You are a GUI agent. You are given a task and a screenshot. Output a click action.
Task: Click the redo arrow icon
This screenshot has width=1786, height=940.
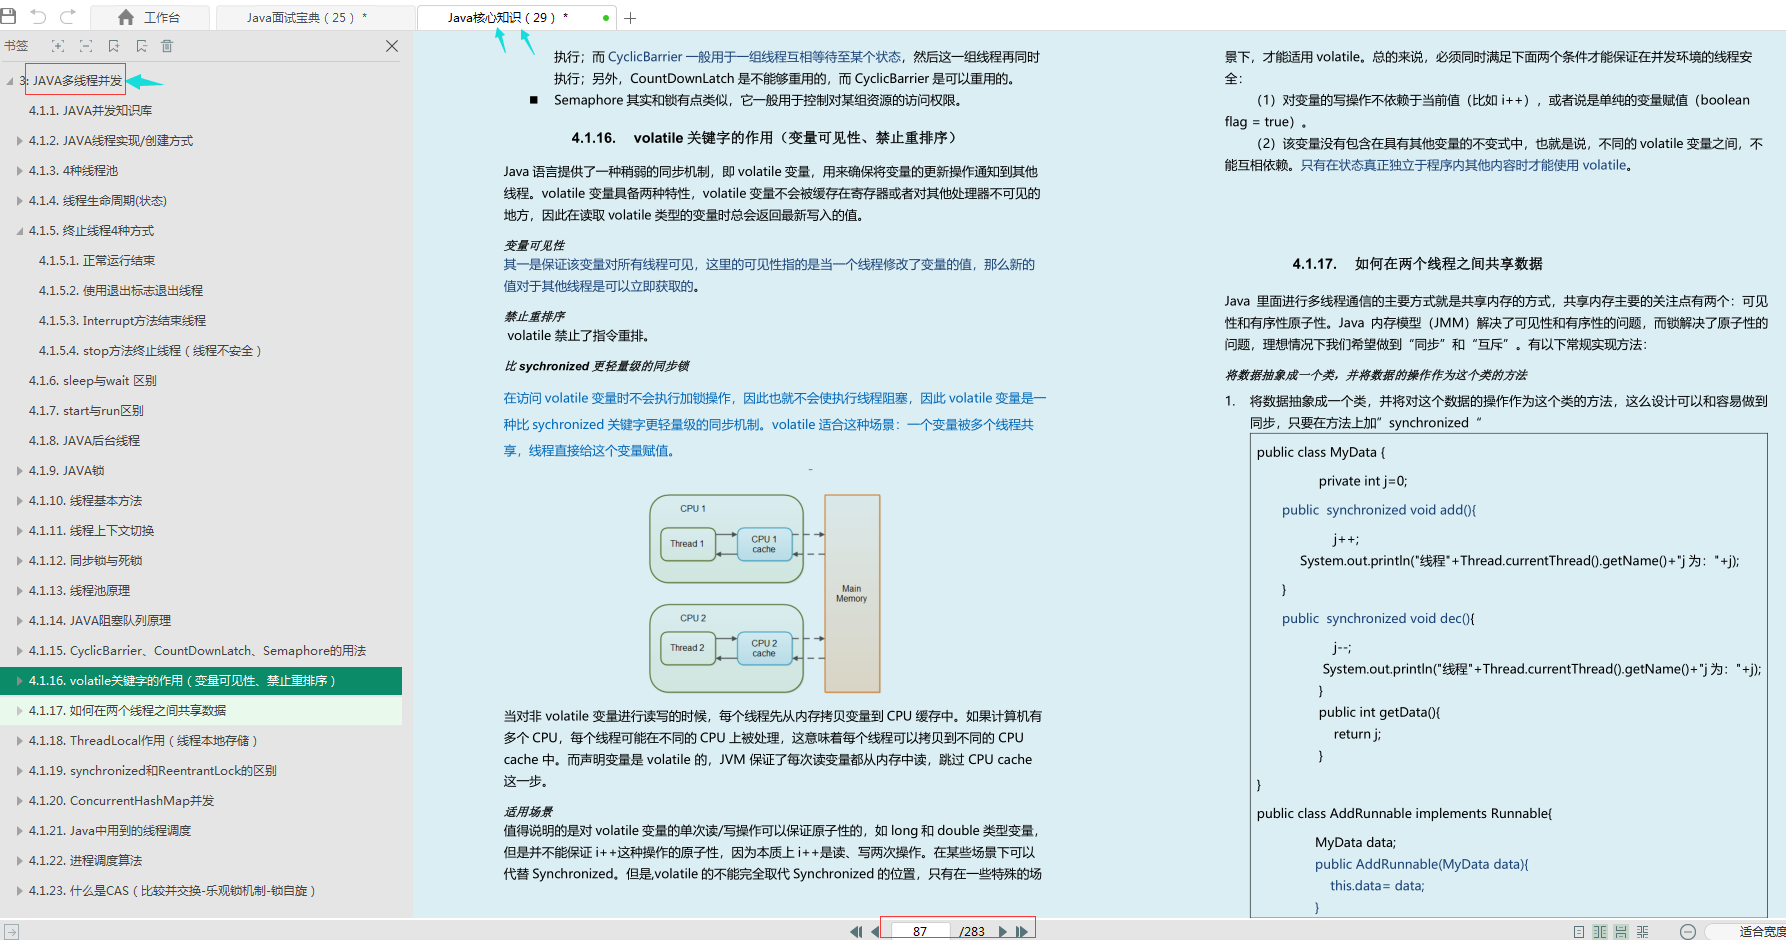point(68,17)
